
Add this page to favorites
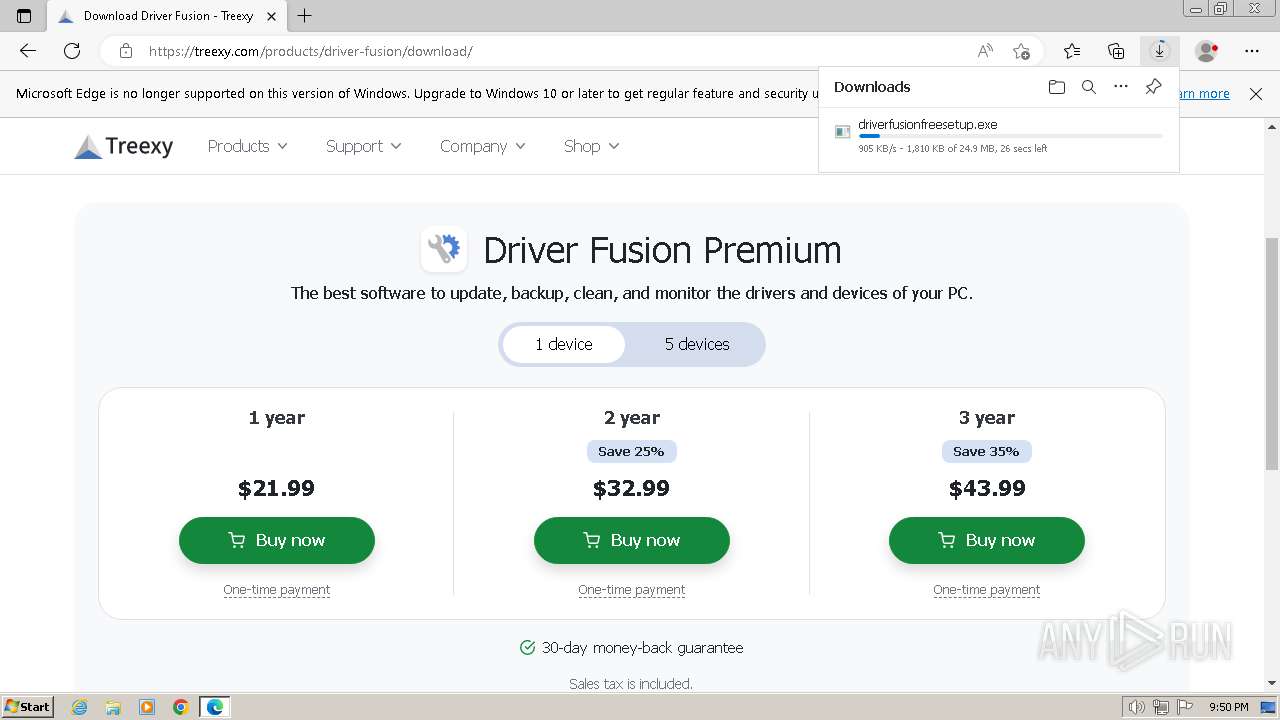pos(1021,51)
